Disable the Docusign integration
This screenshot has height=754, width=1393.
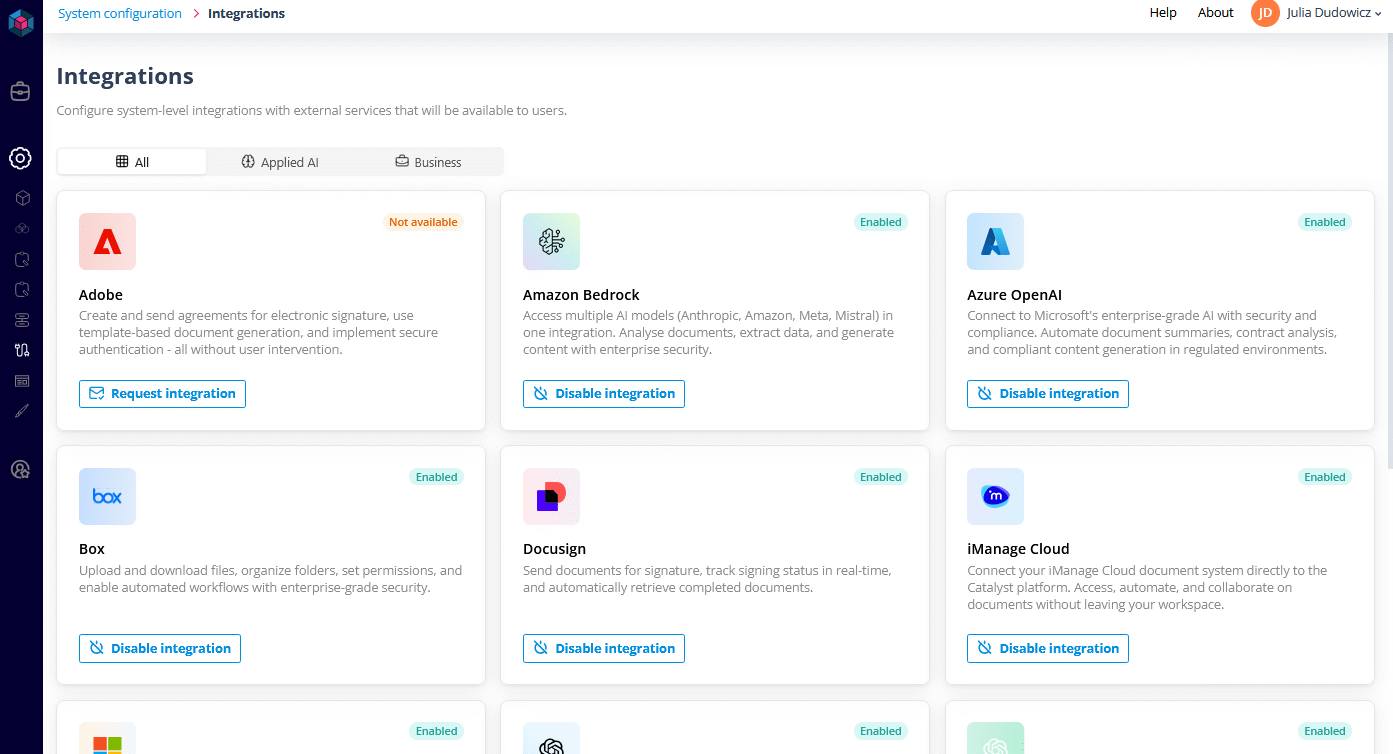click(x=604, y=648)
